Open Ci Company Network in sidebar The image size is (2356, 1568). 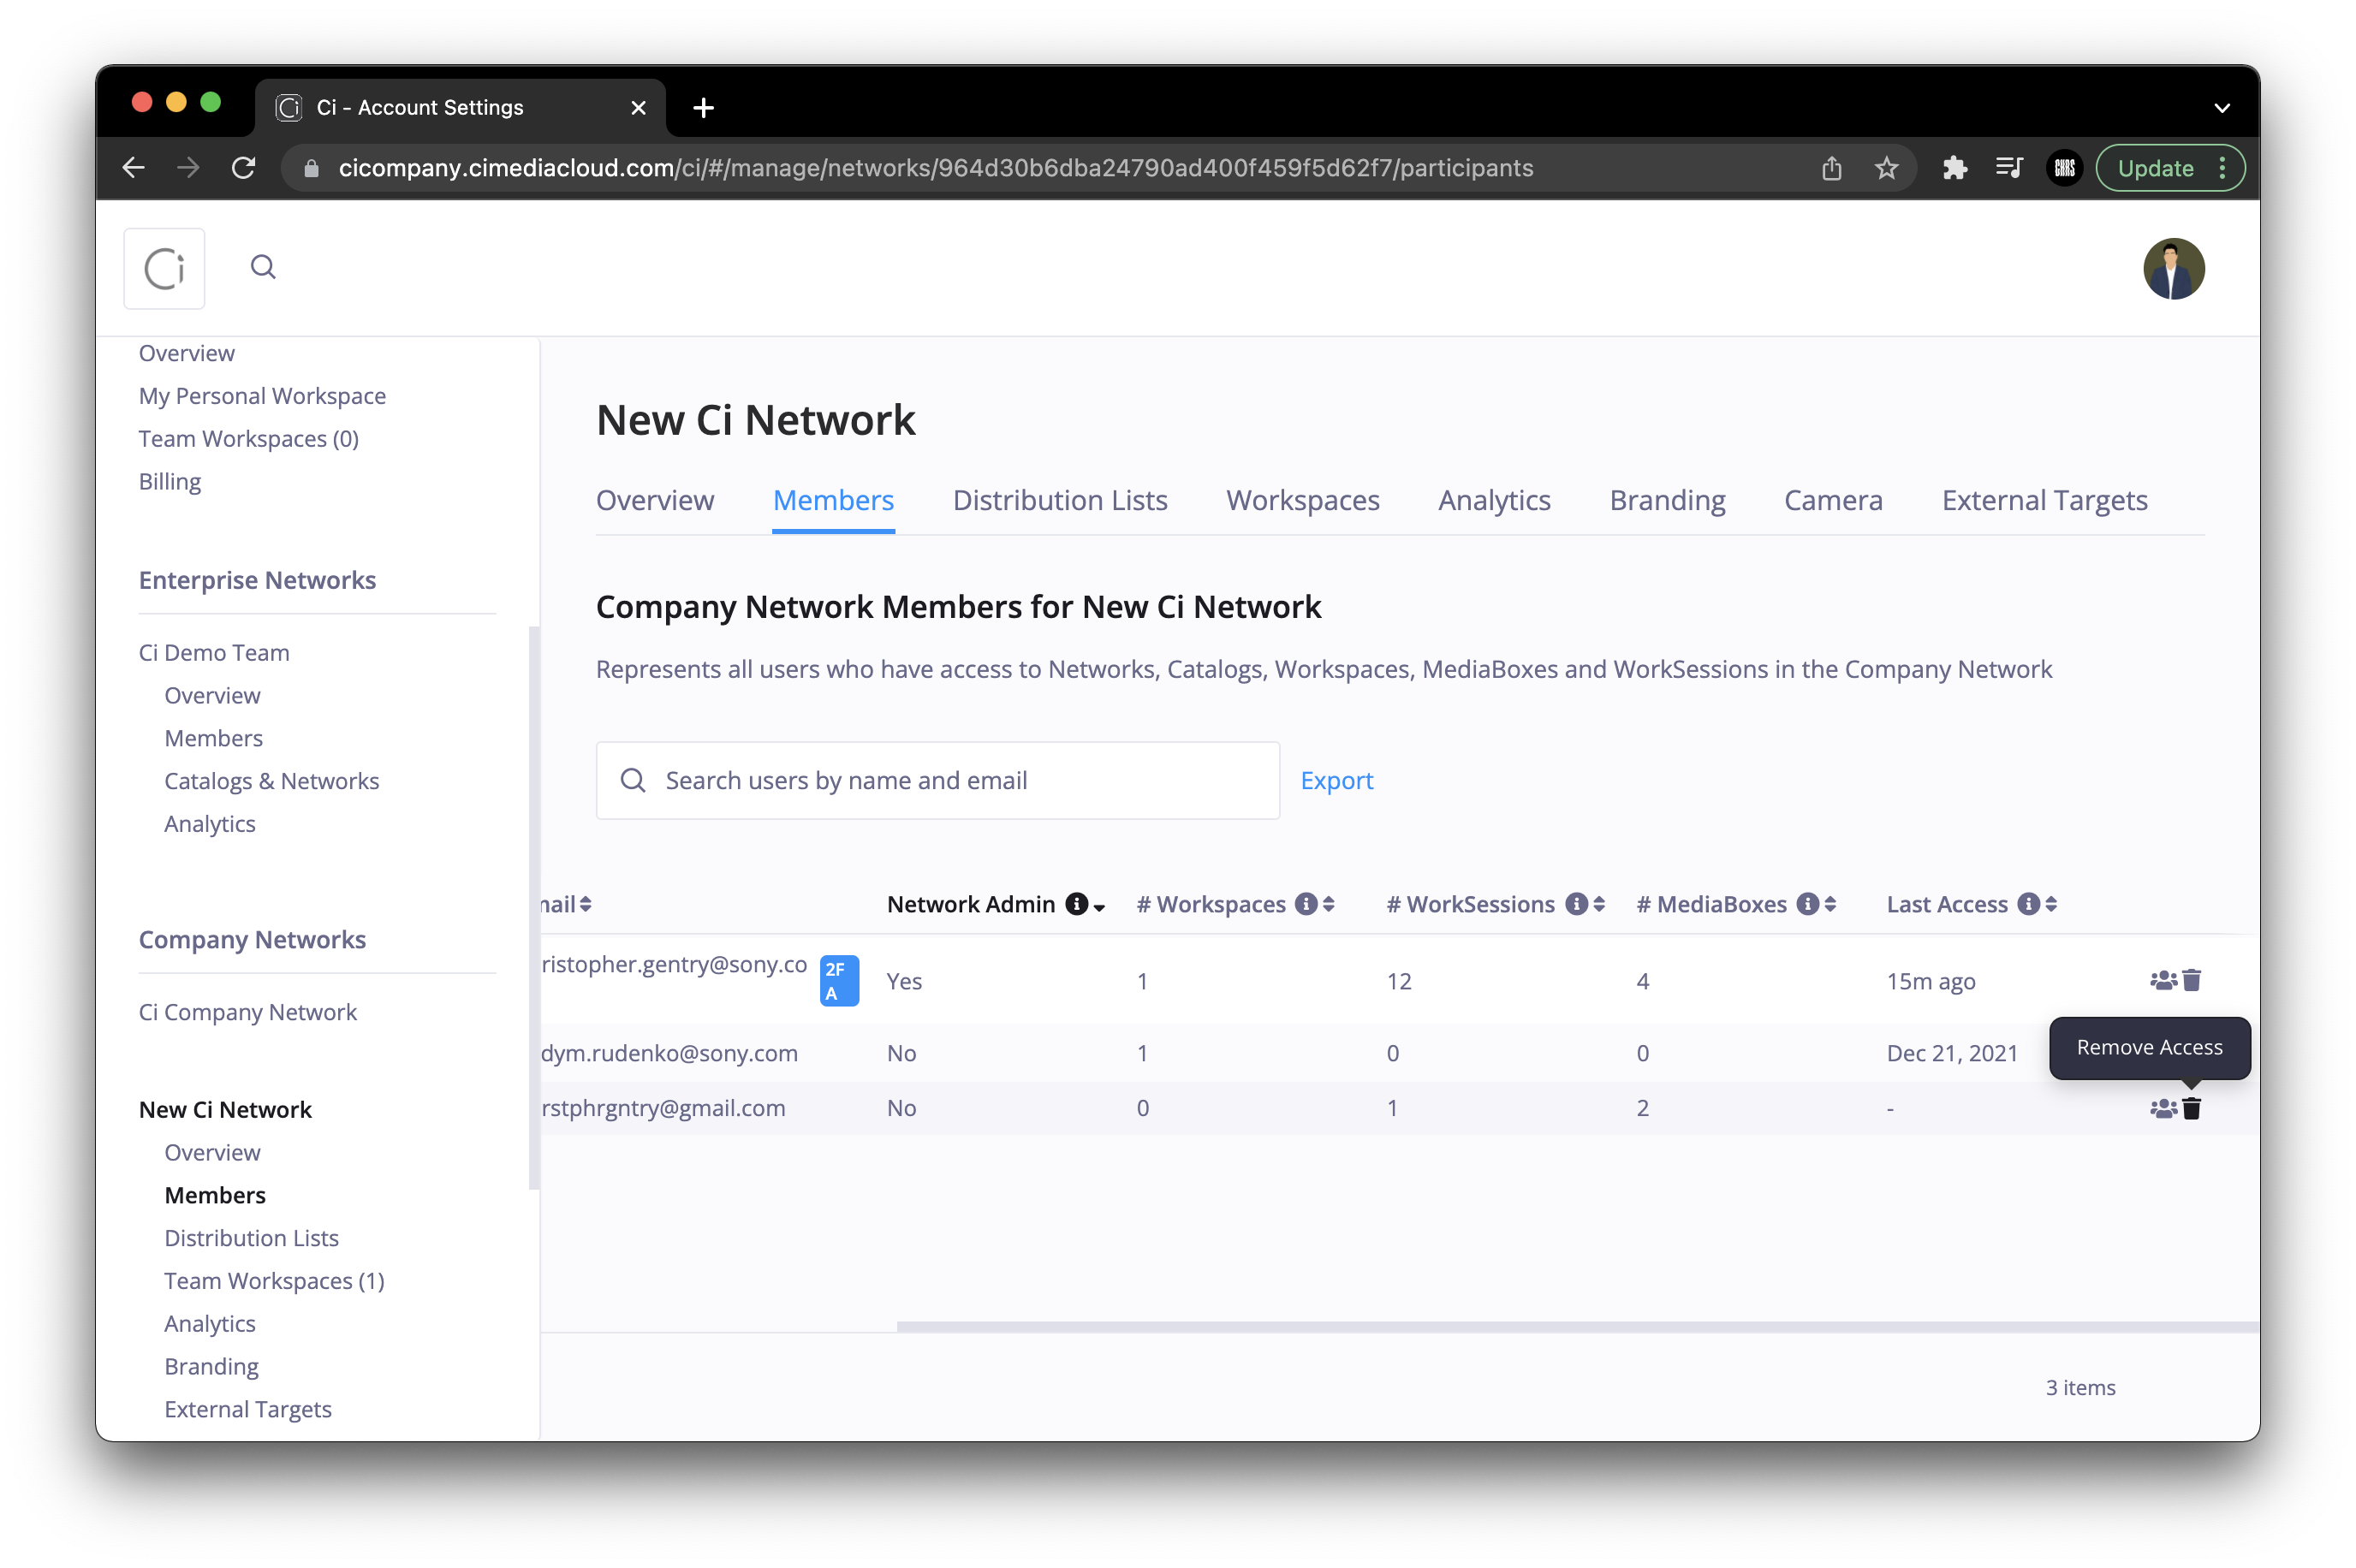click(x=248, y=1012)
